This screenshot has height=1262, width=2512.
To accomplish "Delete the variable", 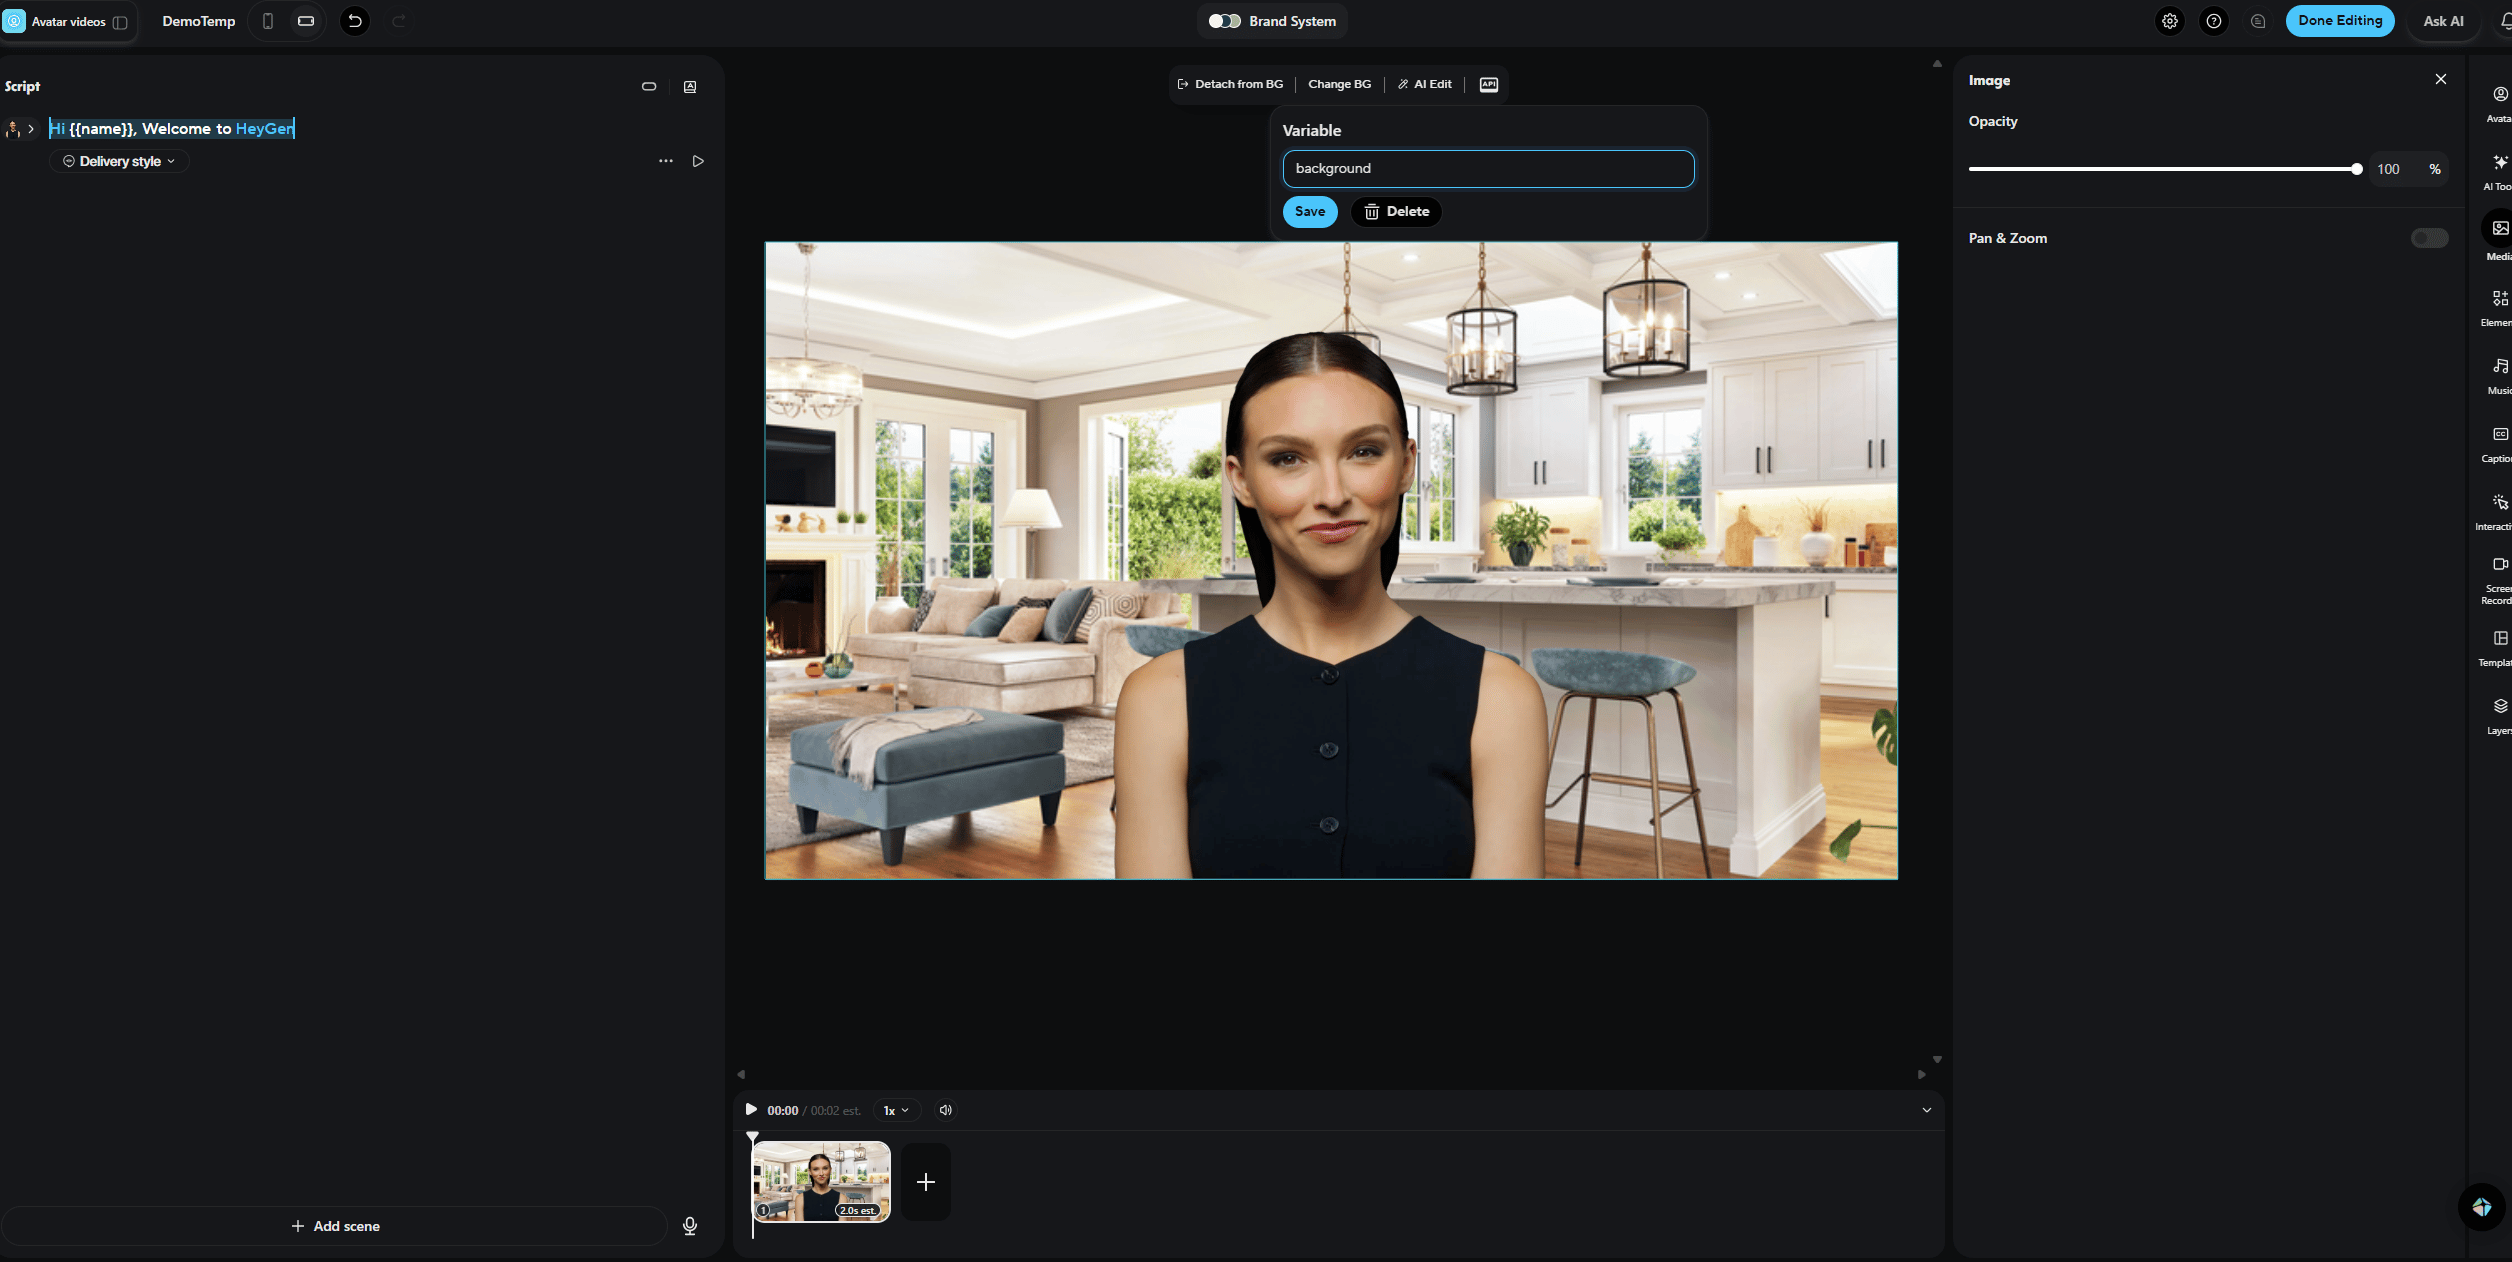I will [x=1396, y=212].
